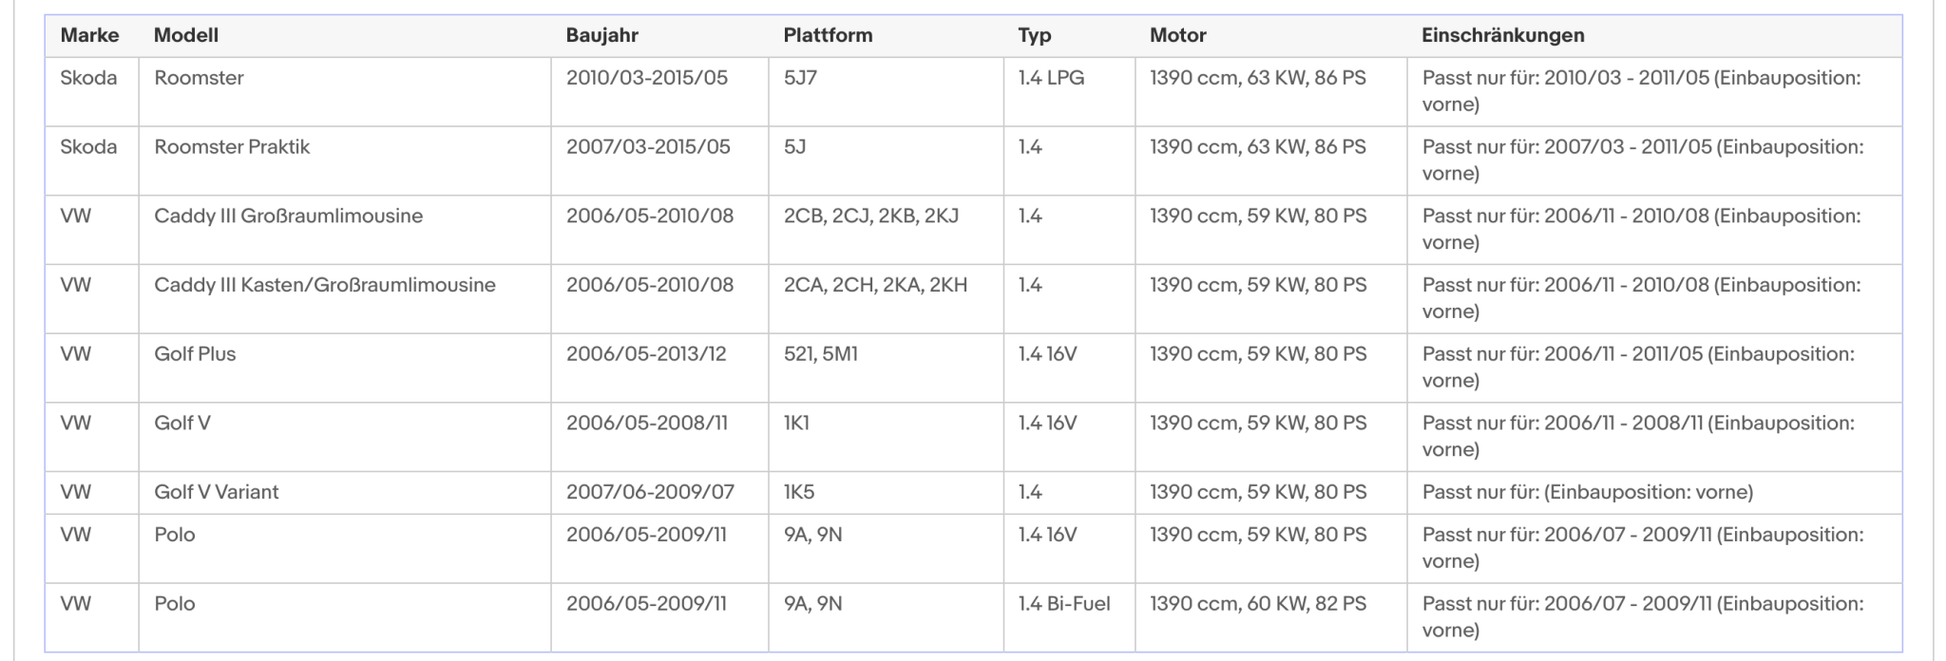Click the Golf V Variant model cell

(216, 492)
